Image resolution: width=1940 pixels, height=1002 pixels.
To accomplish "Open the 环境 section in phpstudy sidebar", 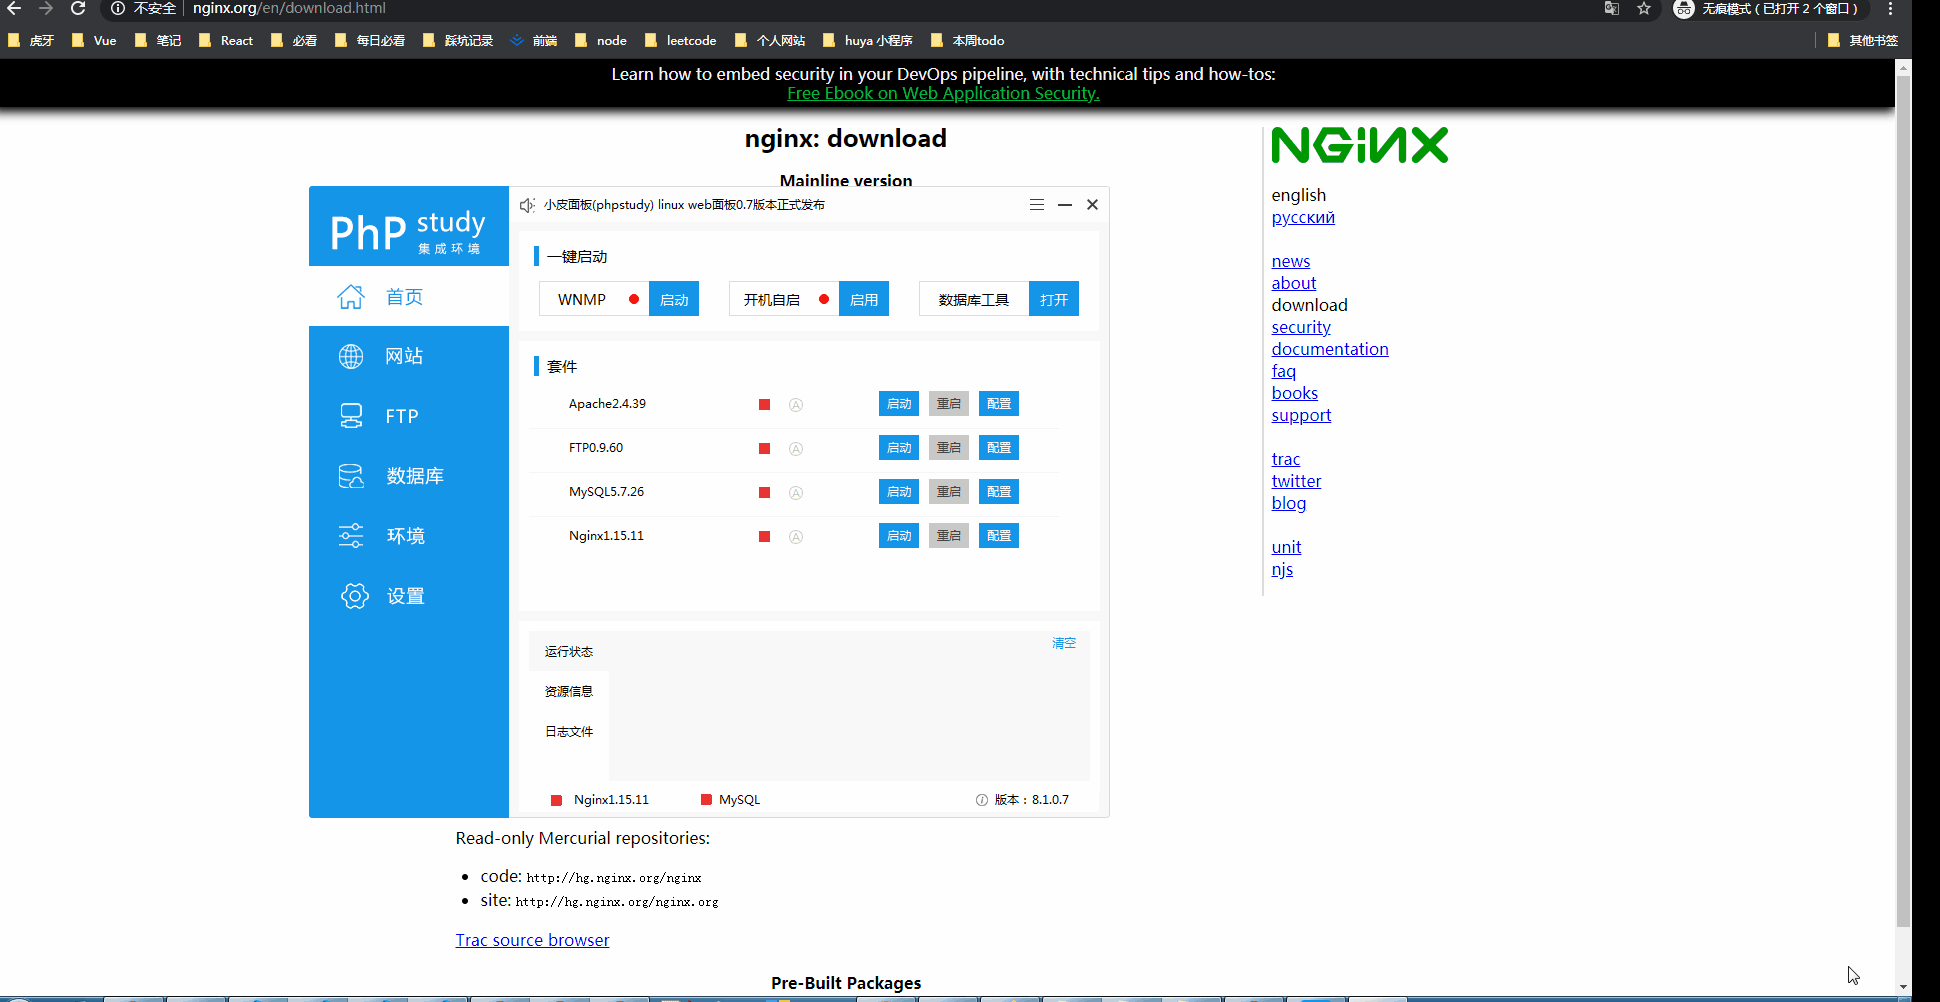I will [405, 535].
